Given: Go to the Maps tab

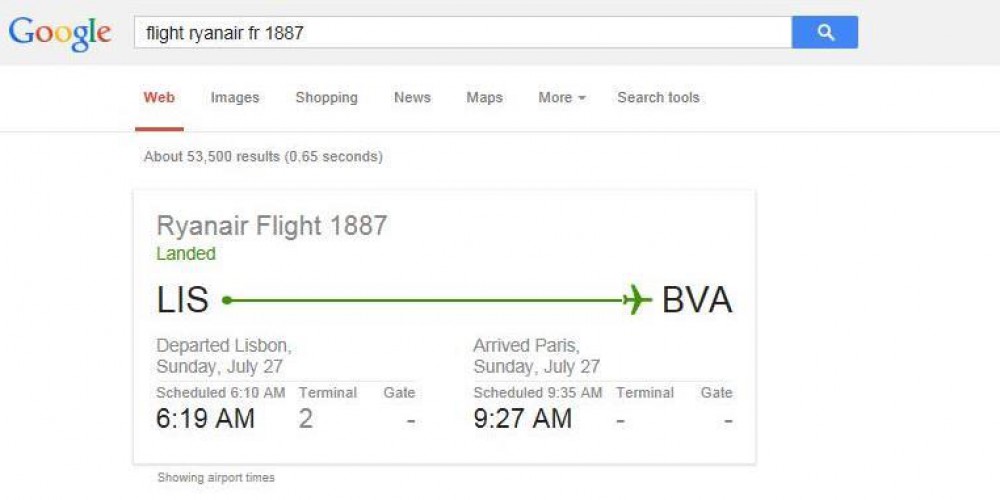Looking at the screenshot, I should pyautogui.click(x=484, y=98).
